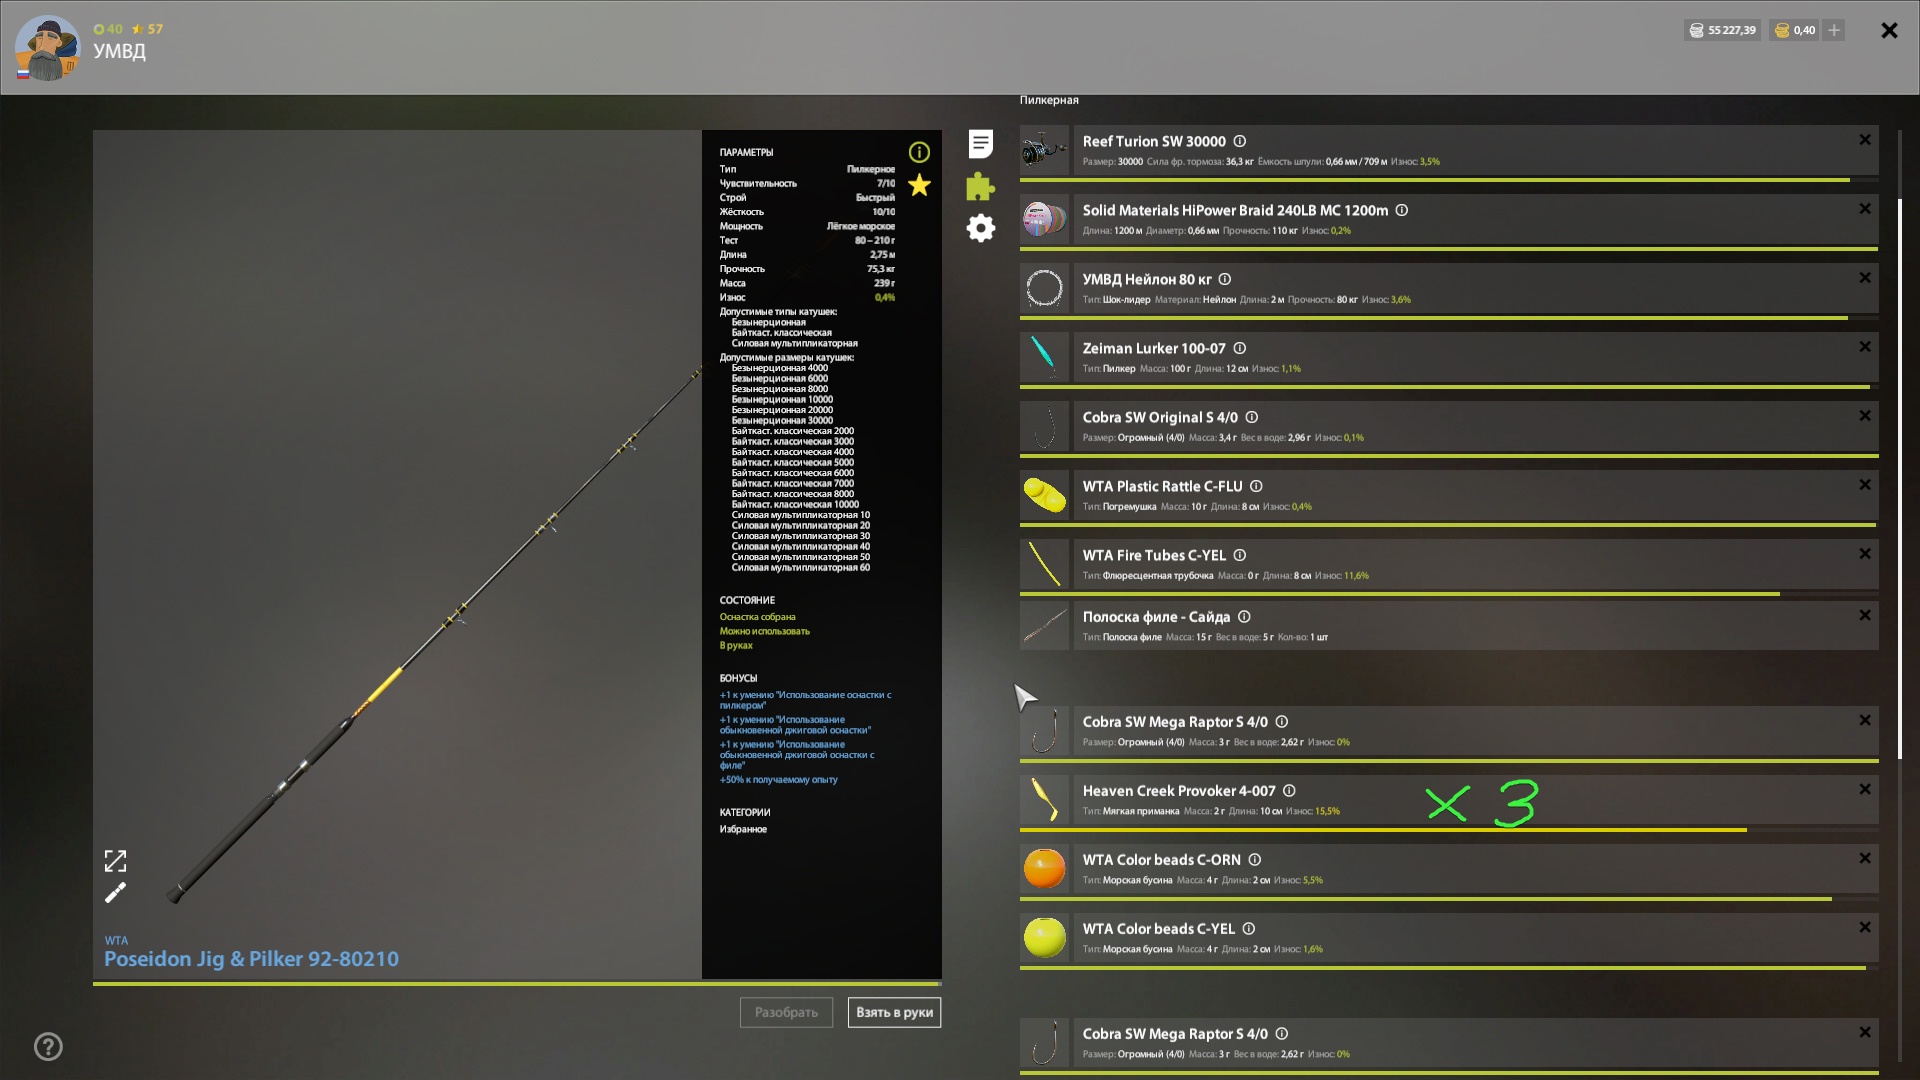
Task: Show info for Heaven Creek Provoker 4-007
Action: [x=1290, y=791]
